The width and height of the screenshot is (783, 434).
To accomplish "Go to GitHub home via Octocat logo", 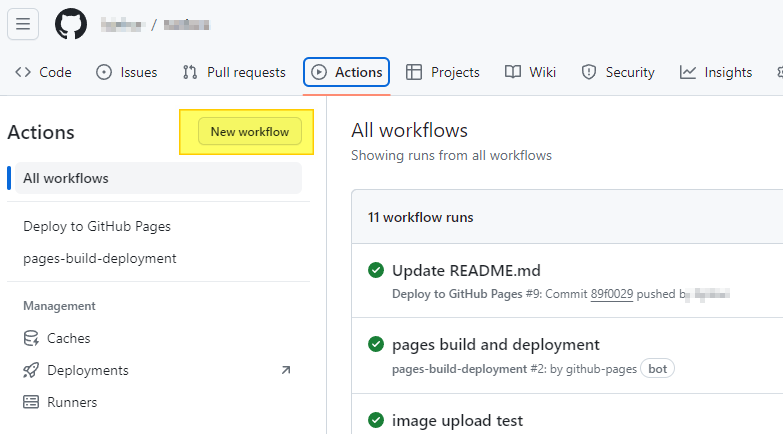I will 71,23.
